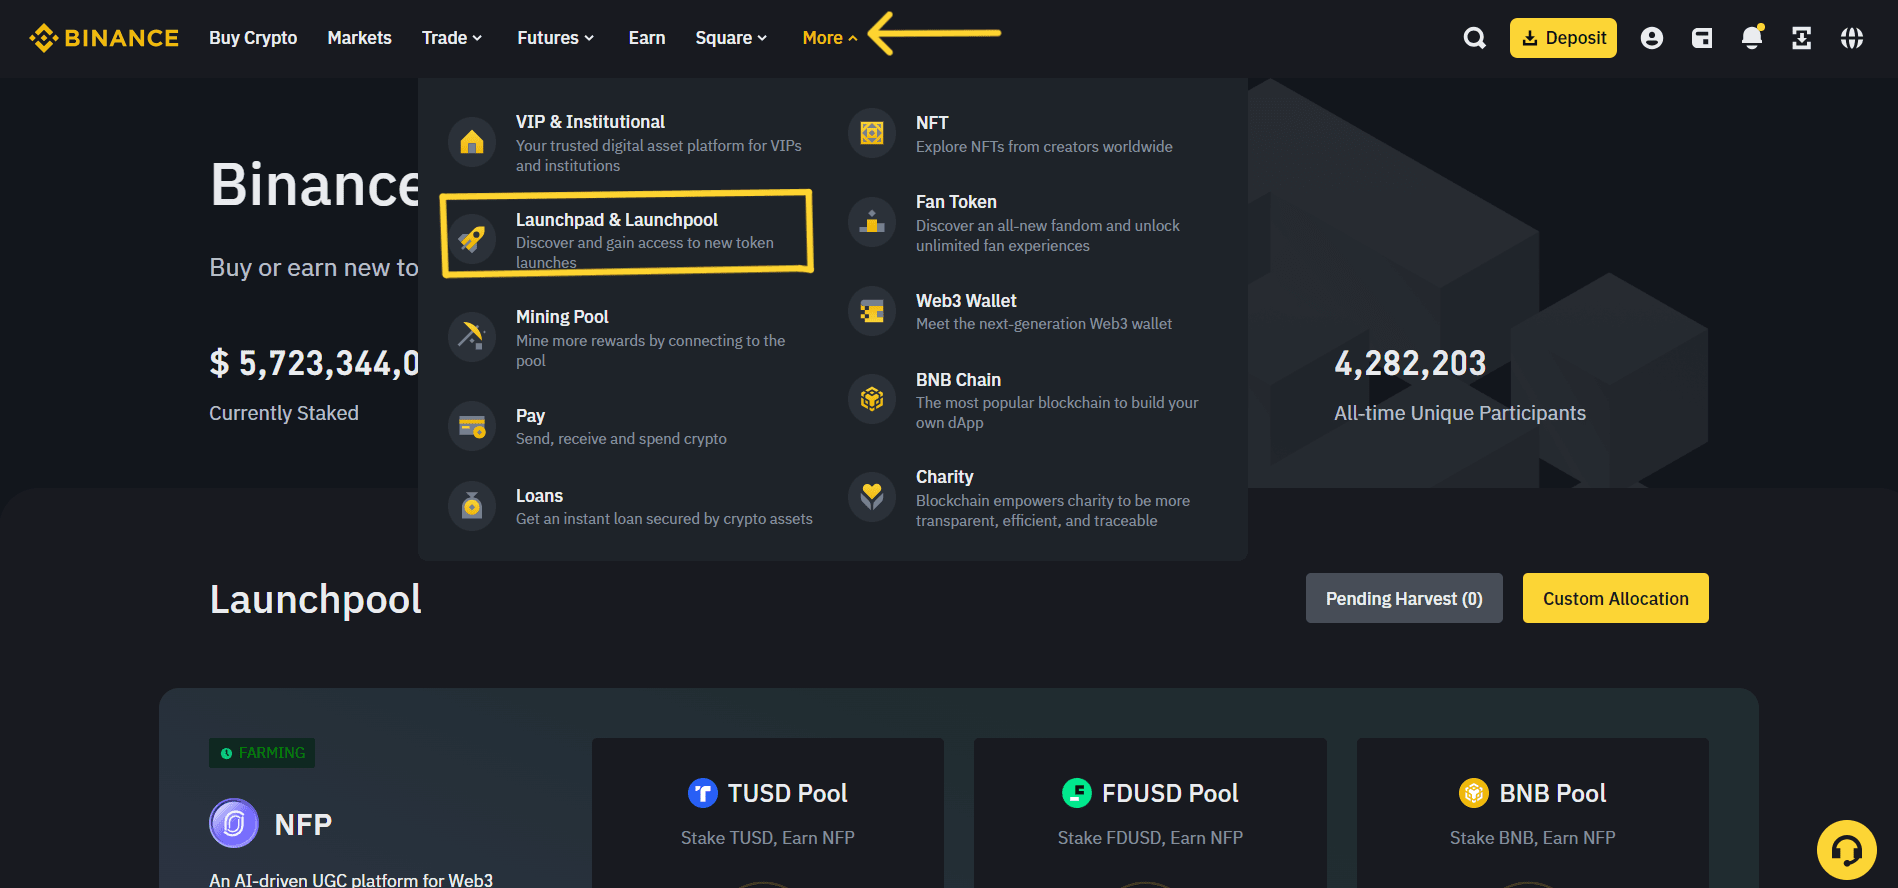Viewport: 1898px width, 888px height.
Task: Click Stake FDUSD, Earn NFP text
Action: pos(1150,838)
